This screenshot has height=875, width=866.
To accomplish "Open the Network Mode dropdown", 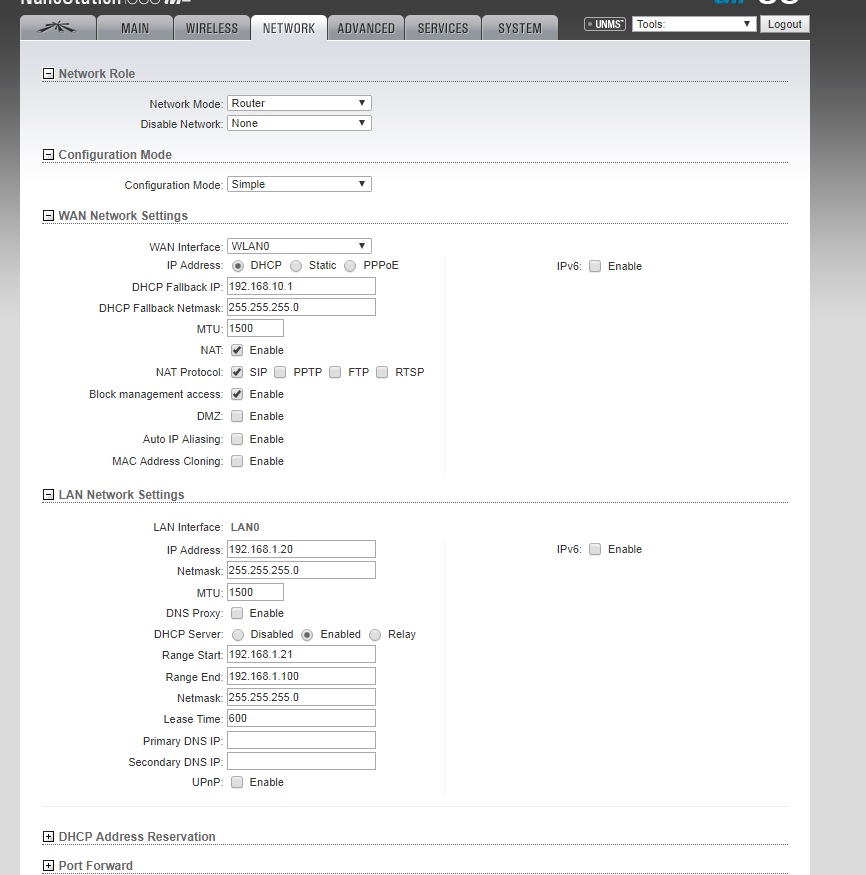I will pyautogui.click(x=299, y=103).
